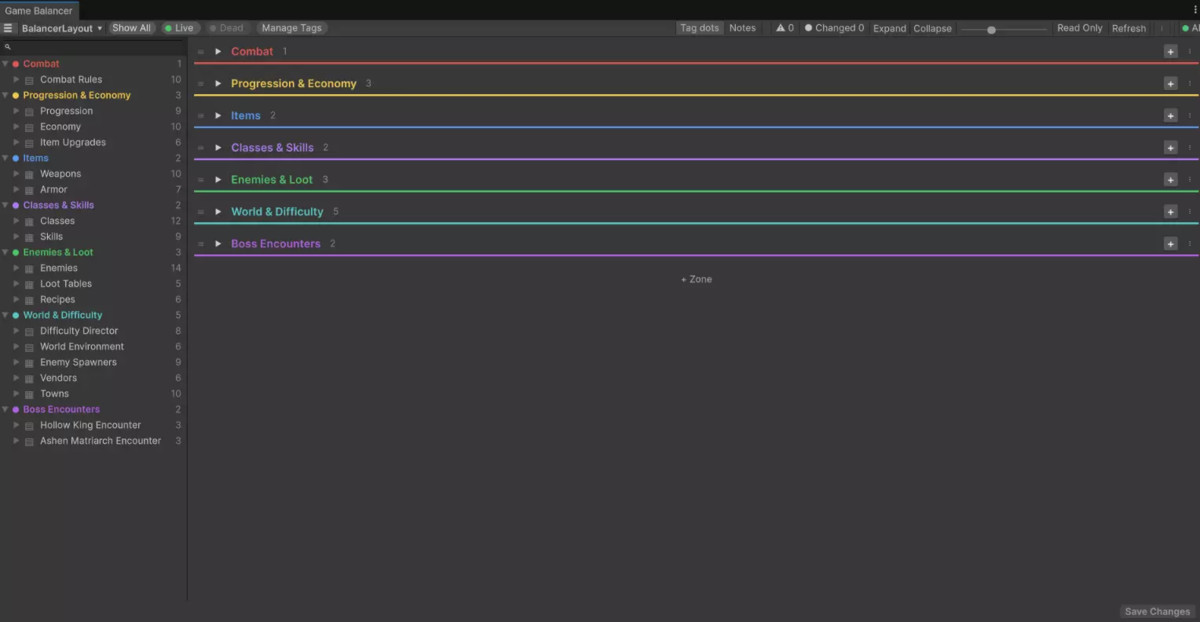The height and width of the screenshot is (622, 1200).
Task: Expand the Combat zone in main panel
Action: [x=218, y=51]
